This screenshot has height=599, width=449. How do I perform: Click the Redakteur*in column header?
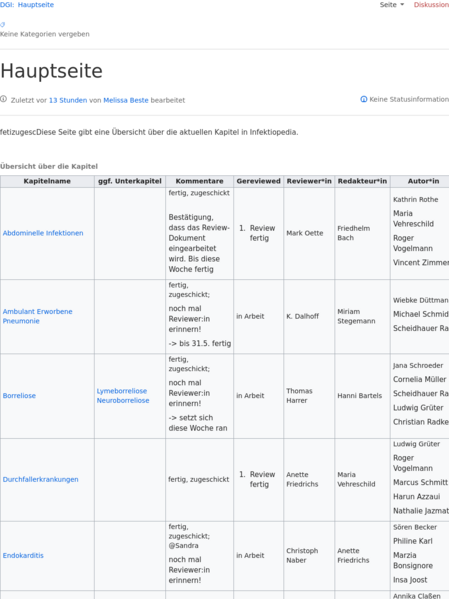point(362,181)
